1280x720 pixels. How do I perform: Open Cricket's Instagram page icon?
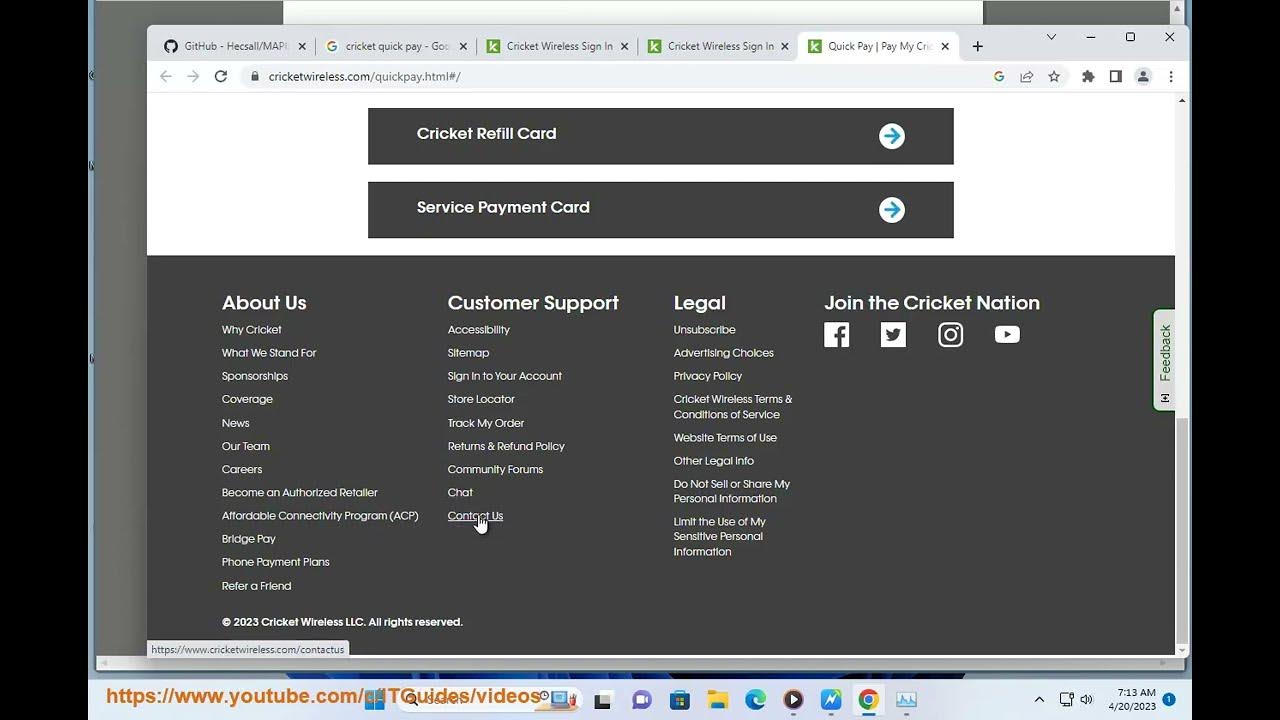click(x=950, y=335)
